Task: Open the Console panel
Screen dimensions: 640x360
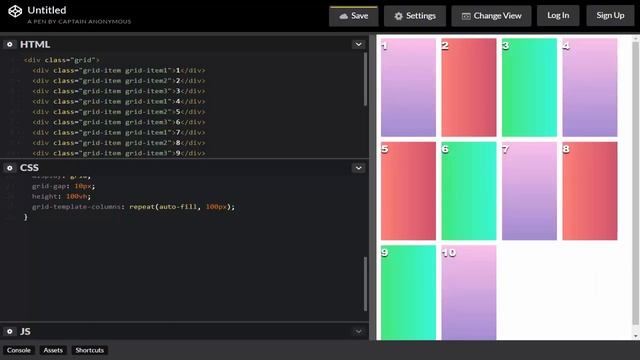Action: [x=19, y=350]
